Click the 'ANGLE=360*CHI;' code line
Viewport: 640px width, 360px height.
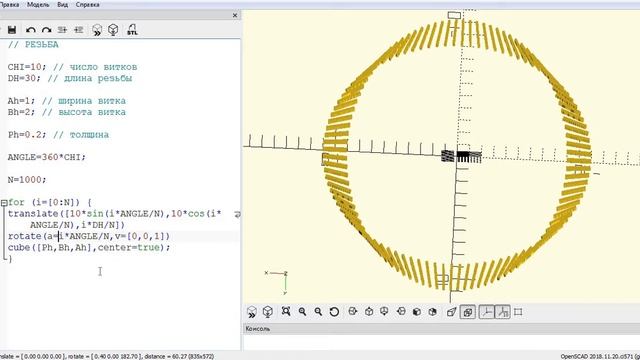click(x=47, y=157)
